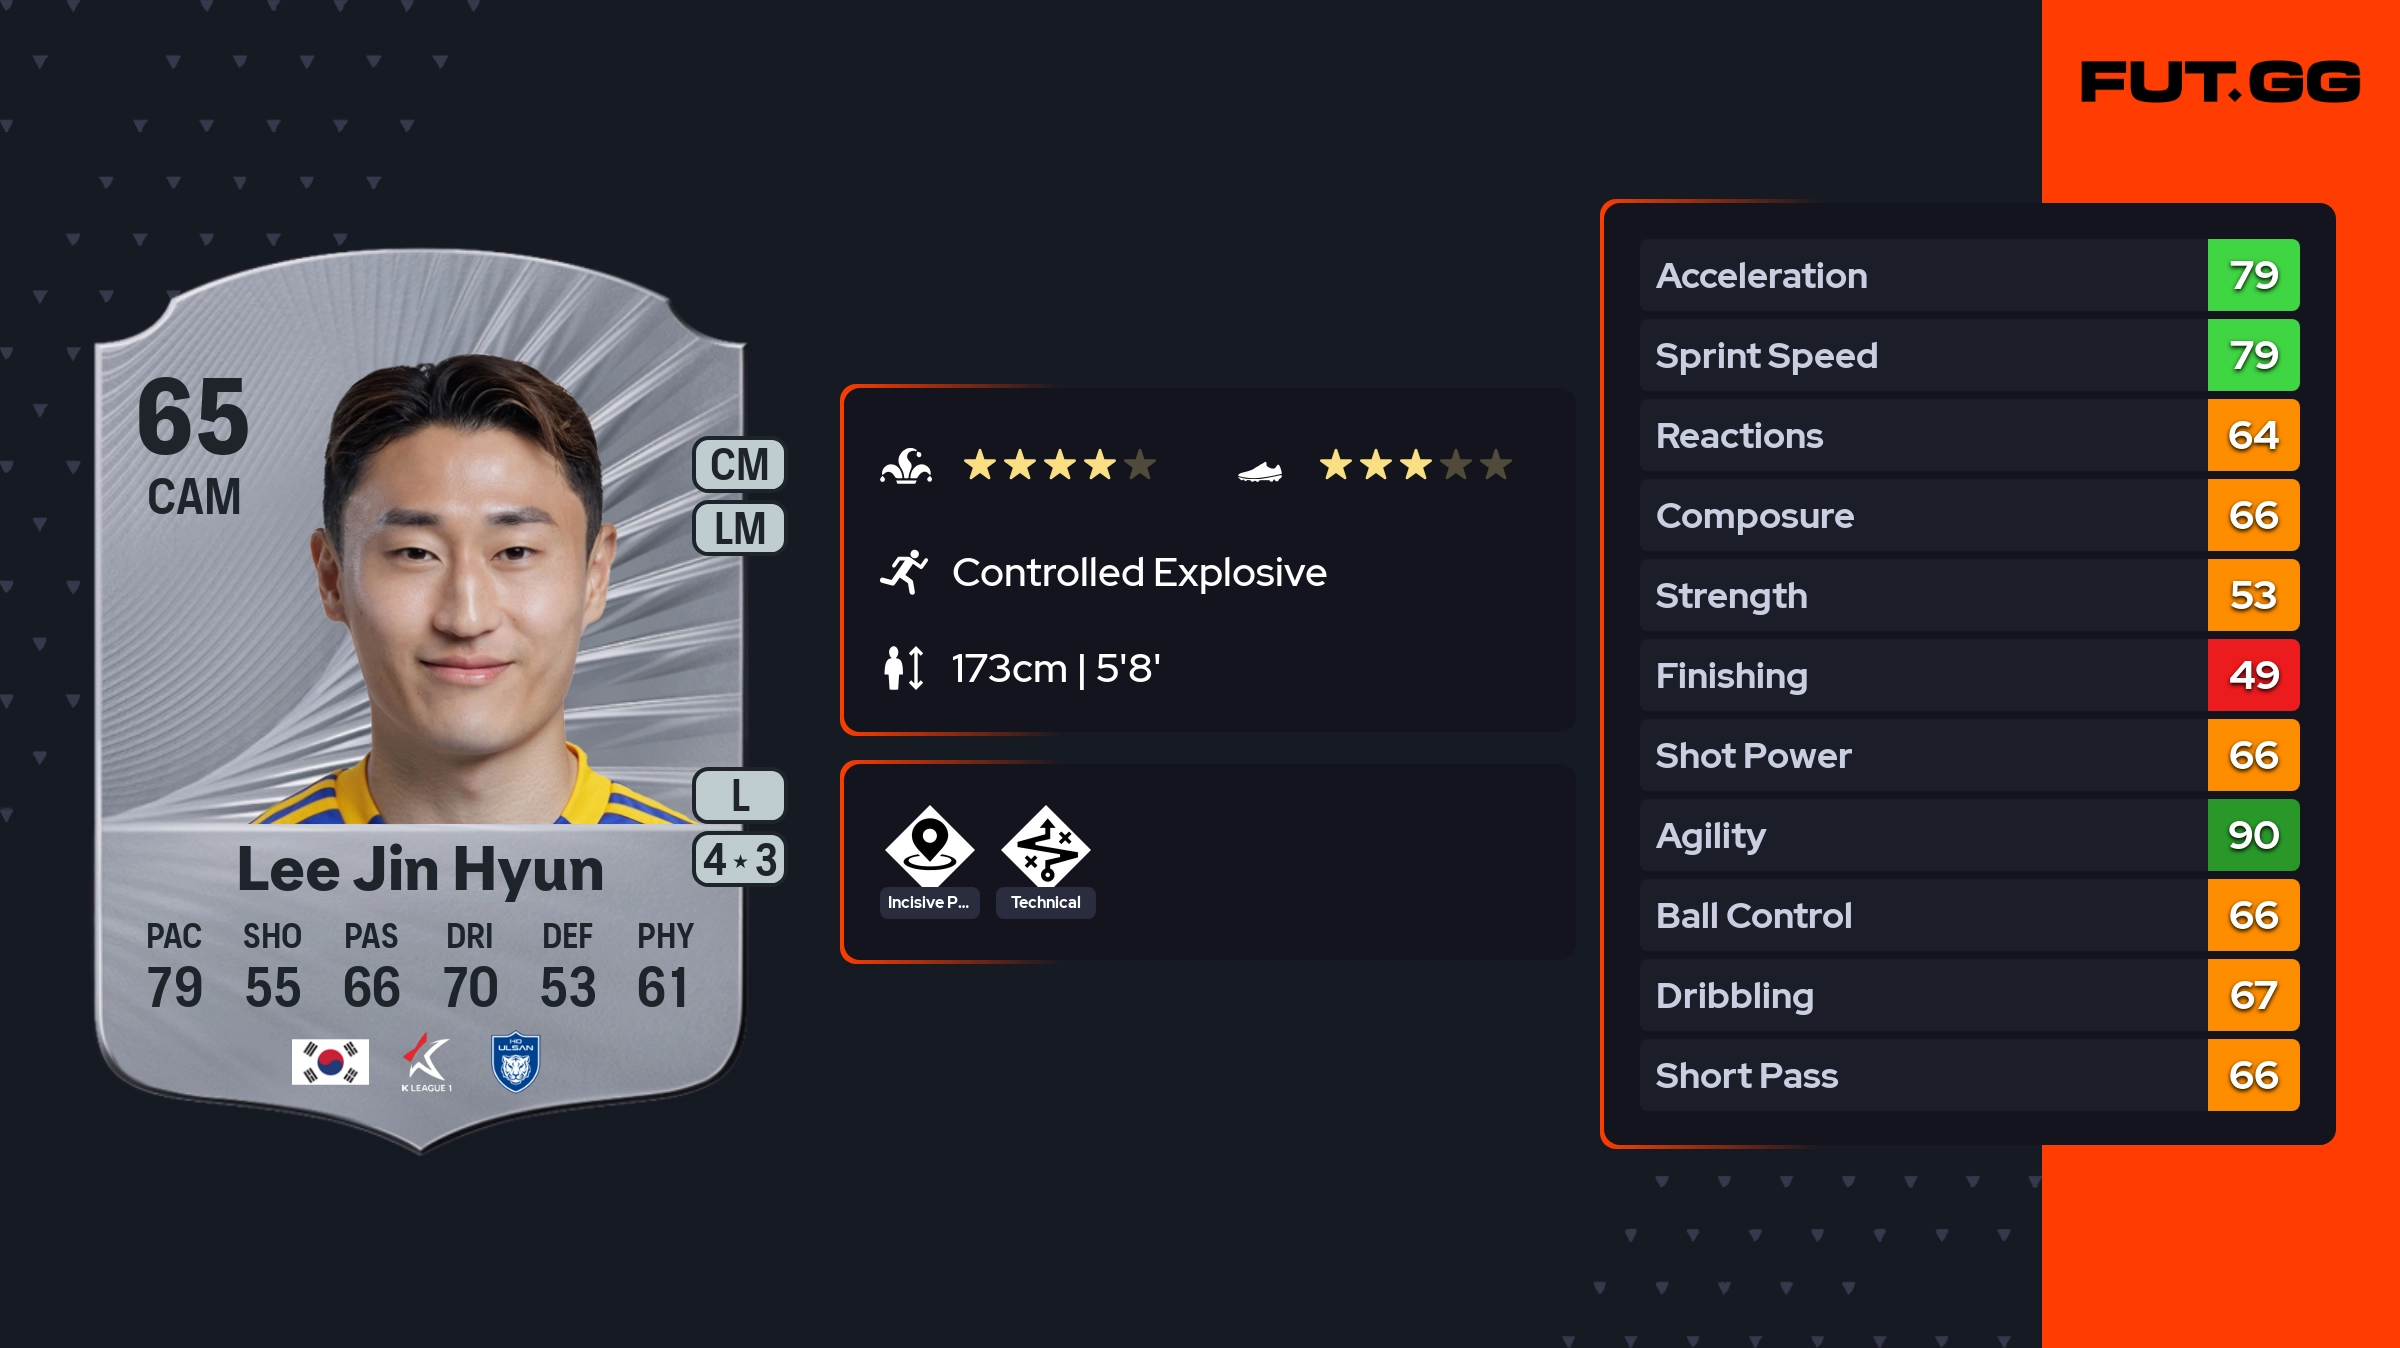Click the Ulsan club badge
The height and width of the screenshot is (1348, 2400).
pyautogui.click(x=516, y=1062)
